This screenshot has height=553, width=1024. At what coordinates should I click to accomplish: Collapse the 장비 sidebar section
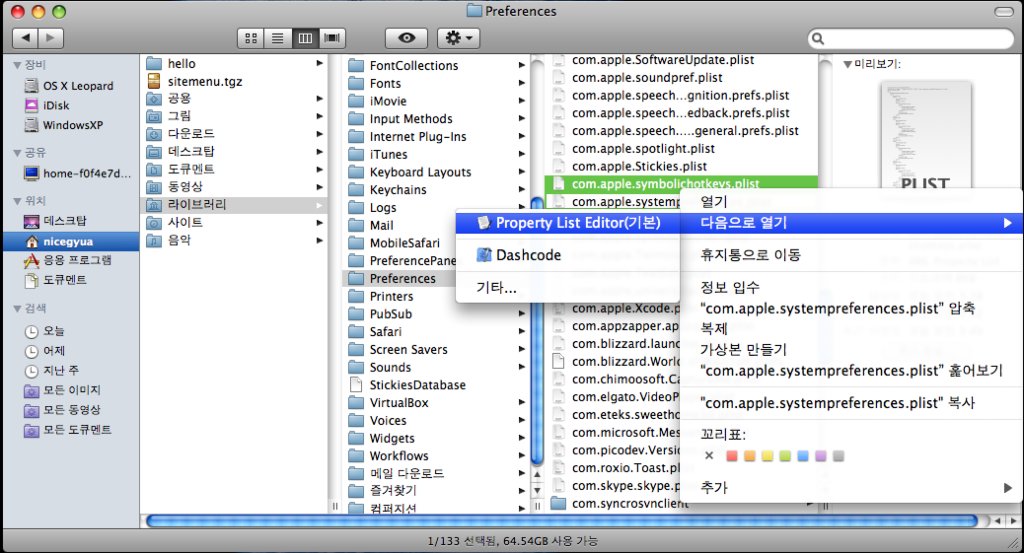pyautogui.click(x=18, y=65)
